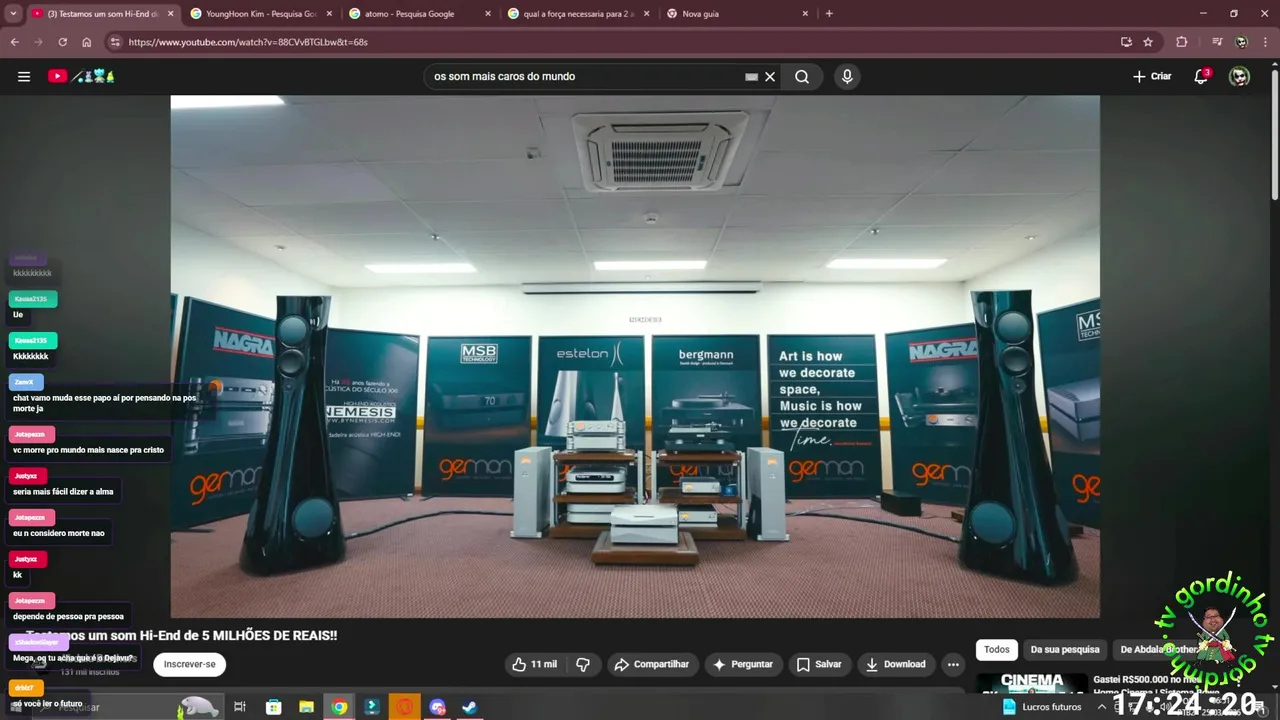Start voice search with the microphone
1280x720 pixels.
(x=847, y=76)
